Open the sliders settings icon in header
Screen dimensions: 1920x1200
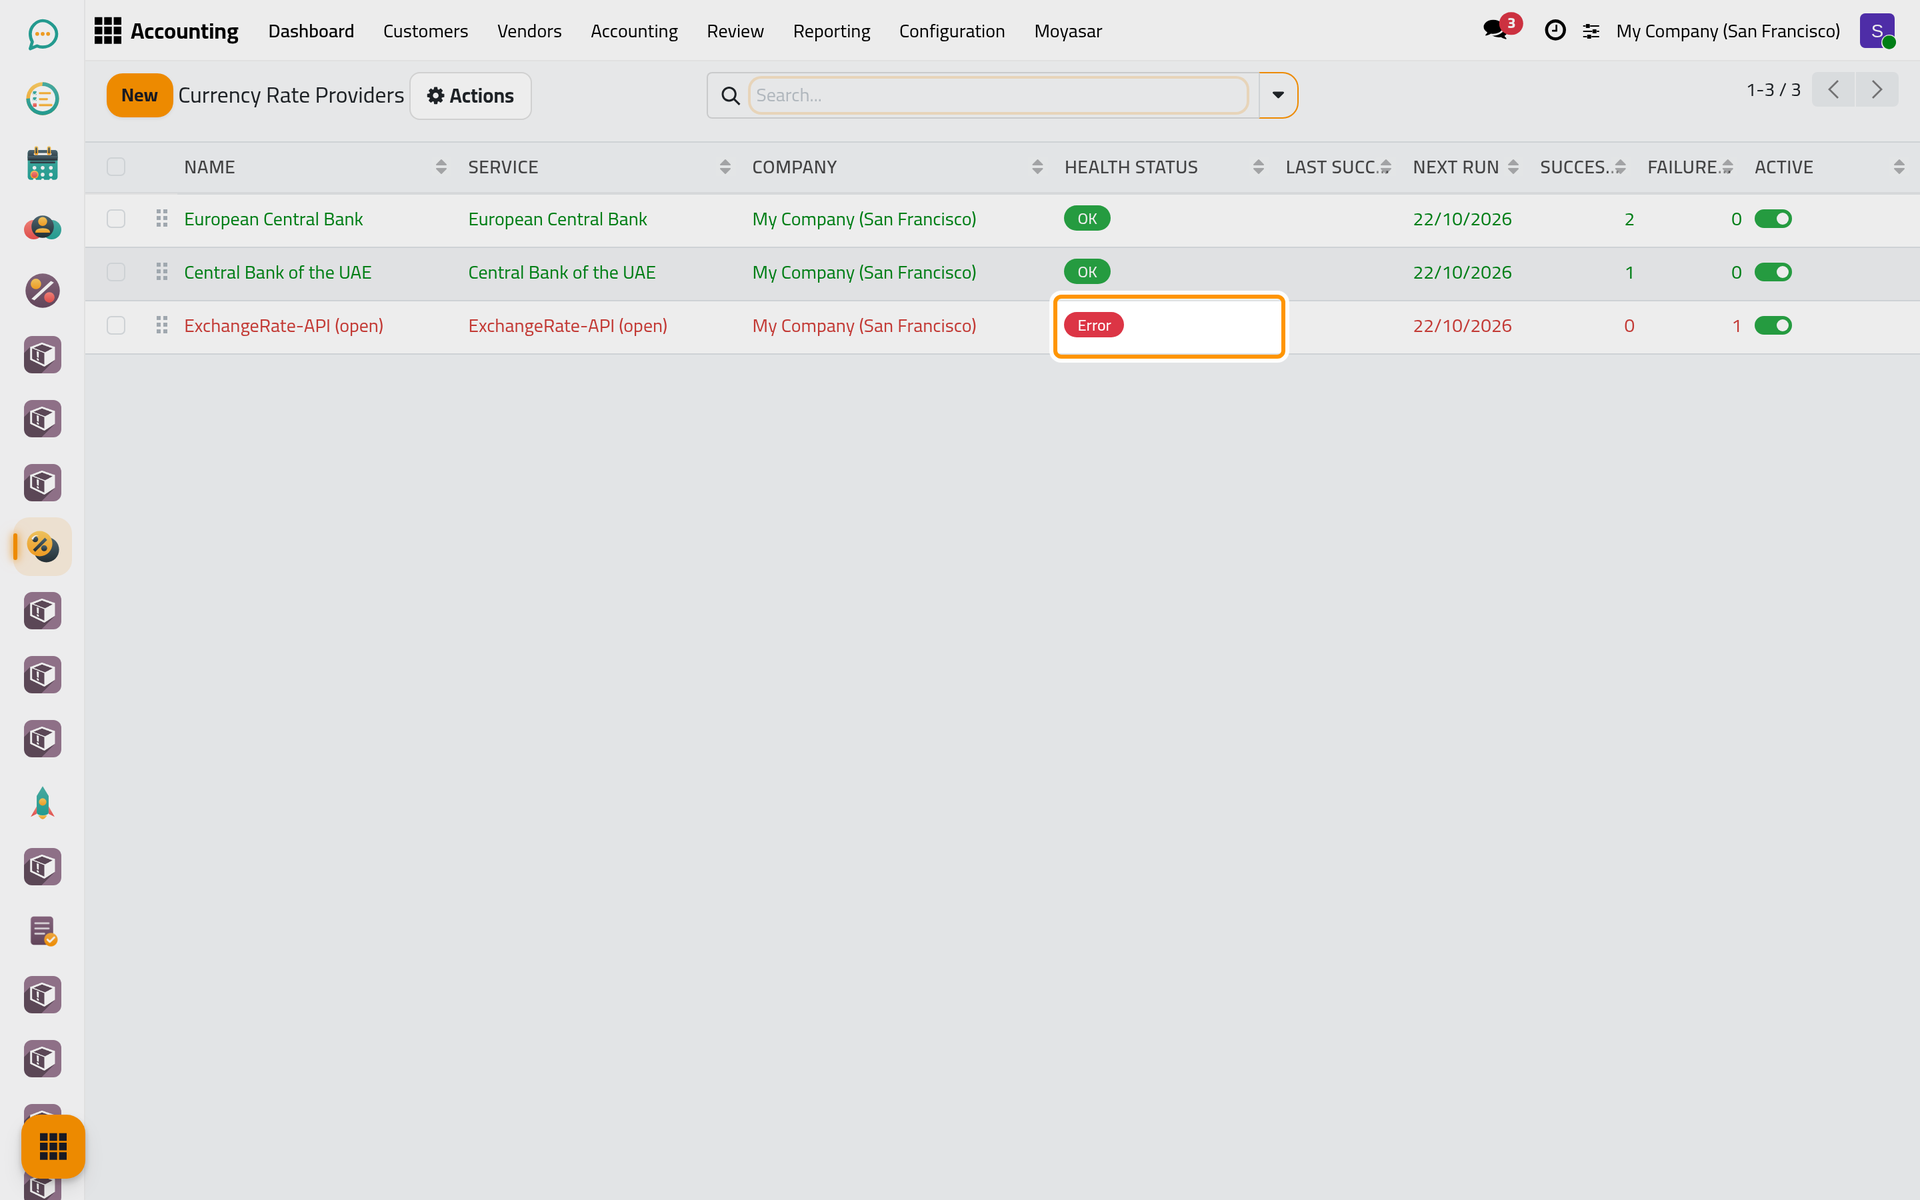tap(1591, 32)
